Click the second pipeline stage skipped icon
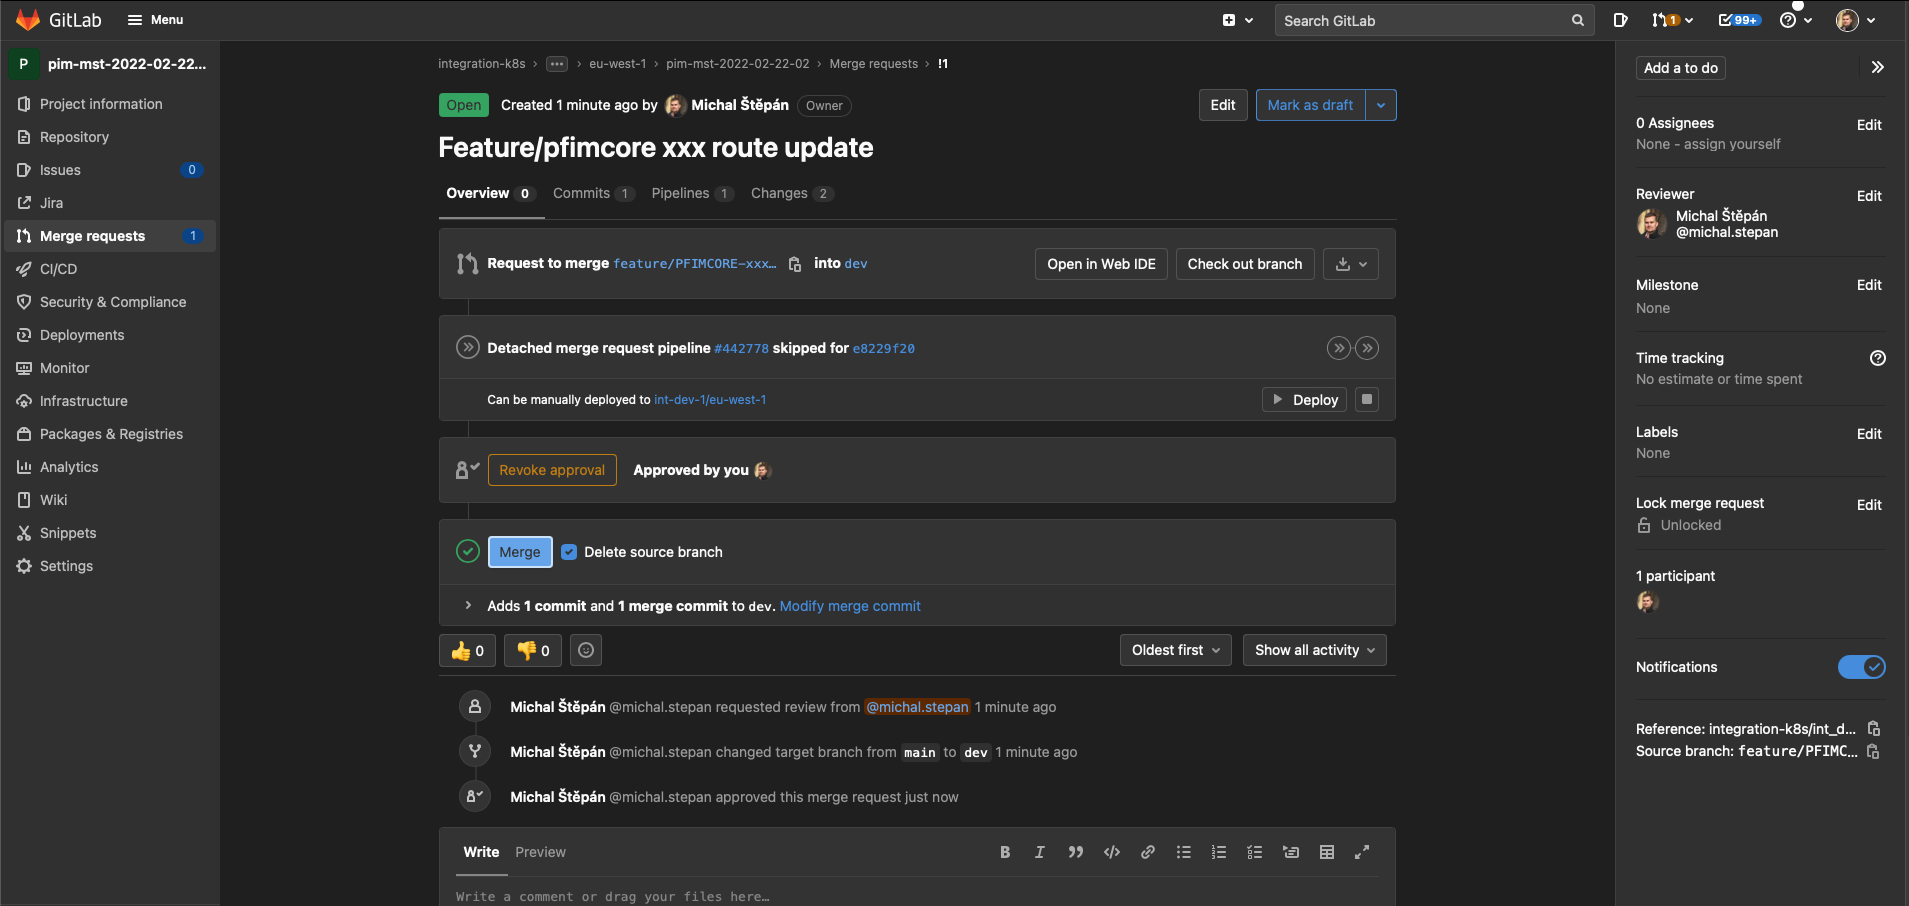 pos(1367,348)
